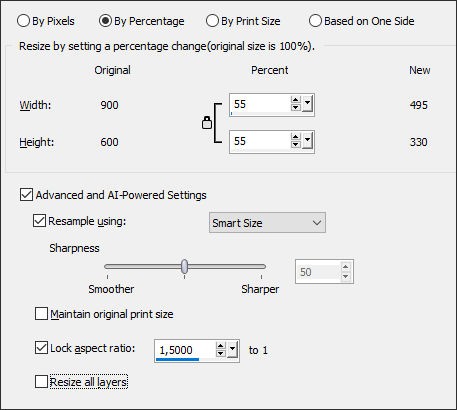The width and height of the screenshot is (457, 410).
Task: Uncheck Advanced and AI-Powered Settings
Action: [26, 195]
